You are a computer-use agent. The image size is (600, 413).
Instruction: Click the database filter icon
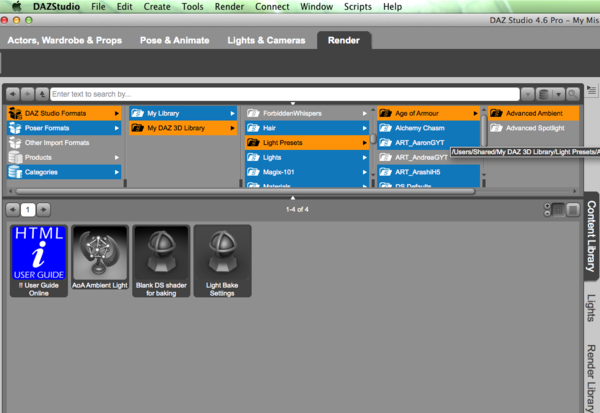point(544,94)
